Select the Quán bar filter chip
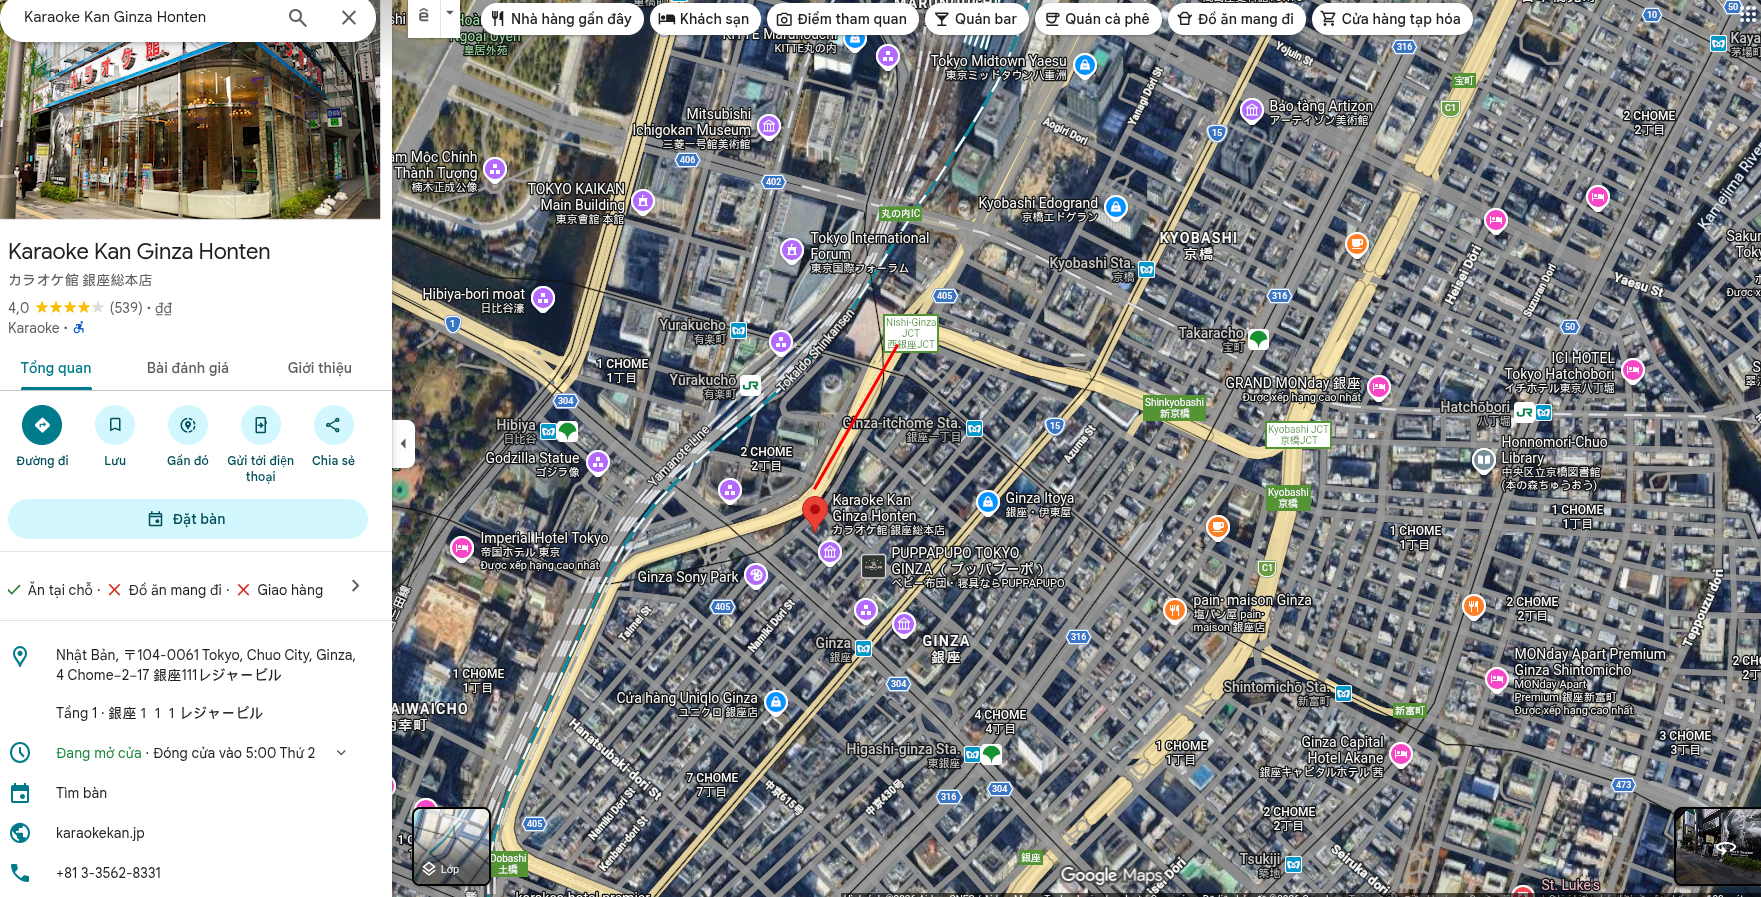This screenshot has width=1761, height=897. point(976,19)
